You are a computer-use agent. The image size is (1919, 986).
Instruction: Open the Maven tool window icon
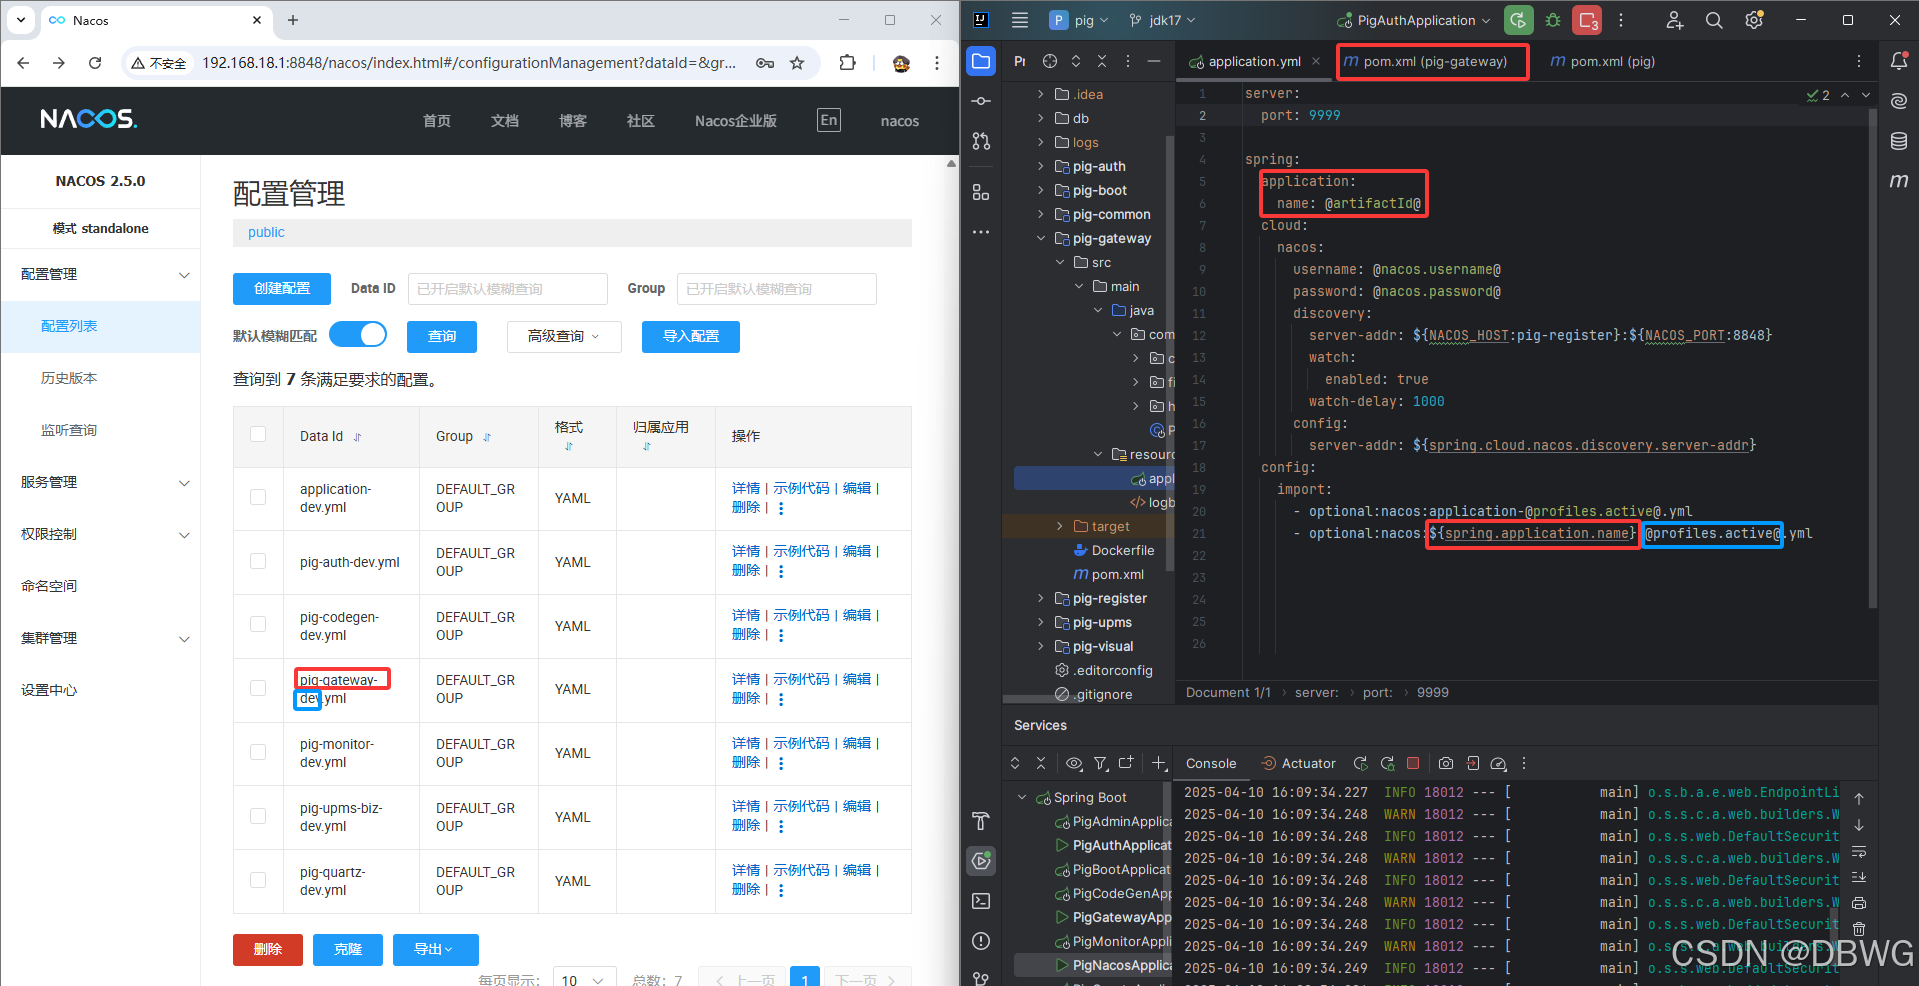click(1899, 181)
